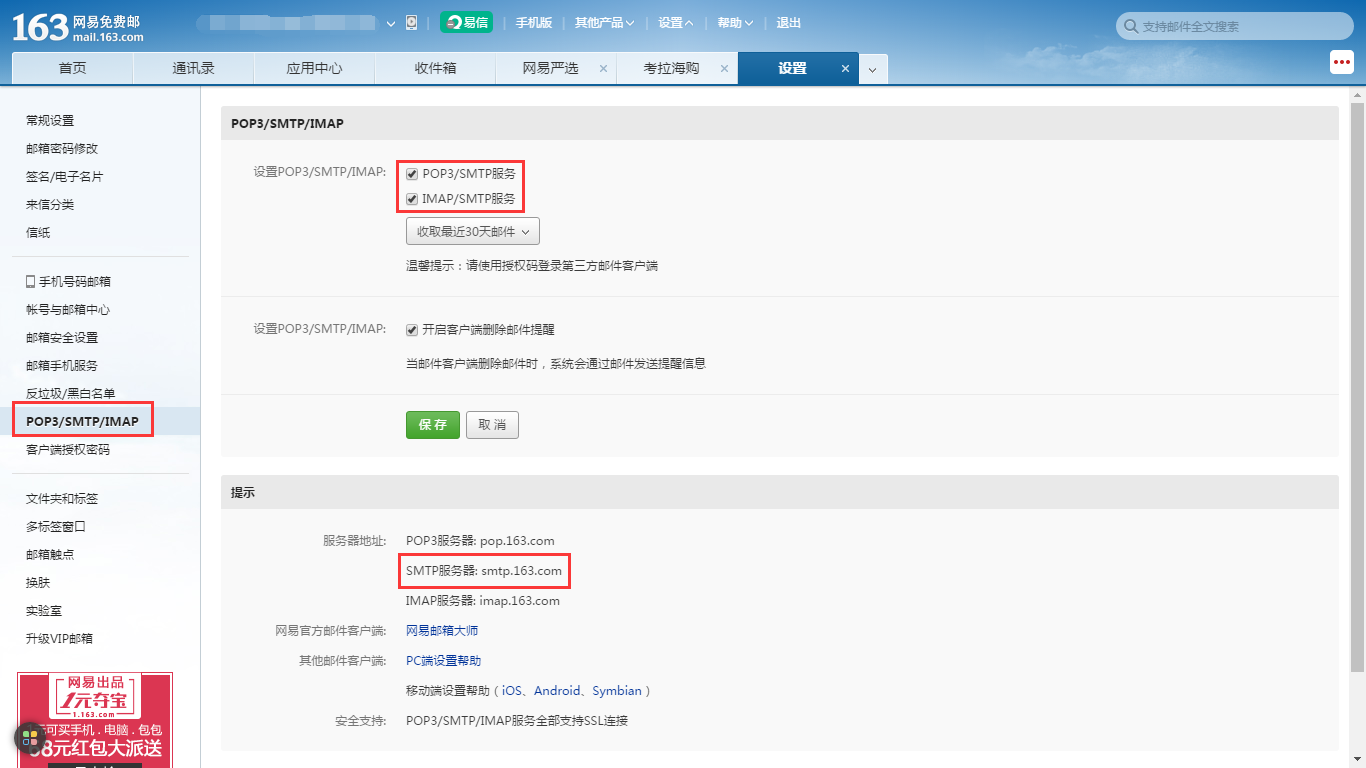The height and width of the screenshot is (768, 1366).
Task: Click the 163 NetEase mail logo
Action: 77,27
